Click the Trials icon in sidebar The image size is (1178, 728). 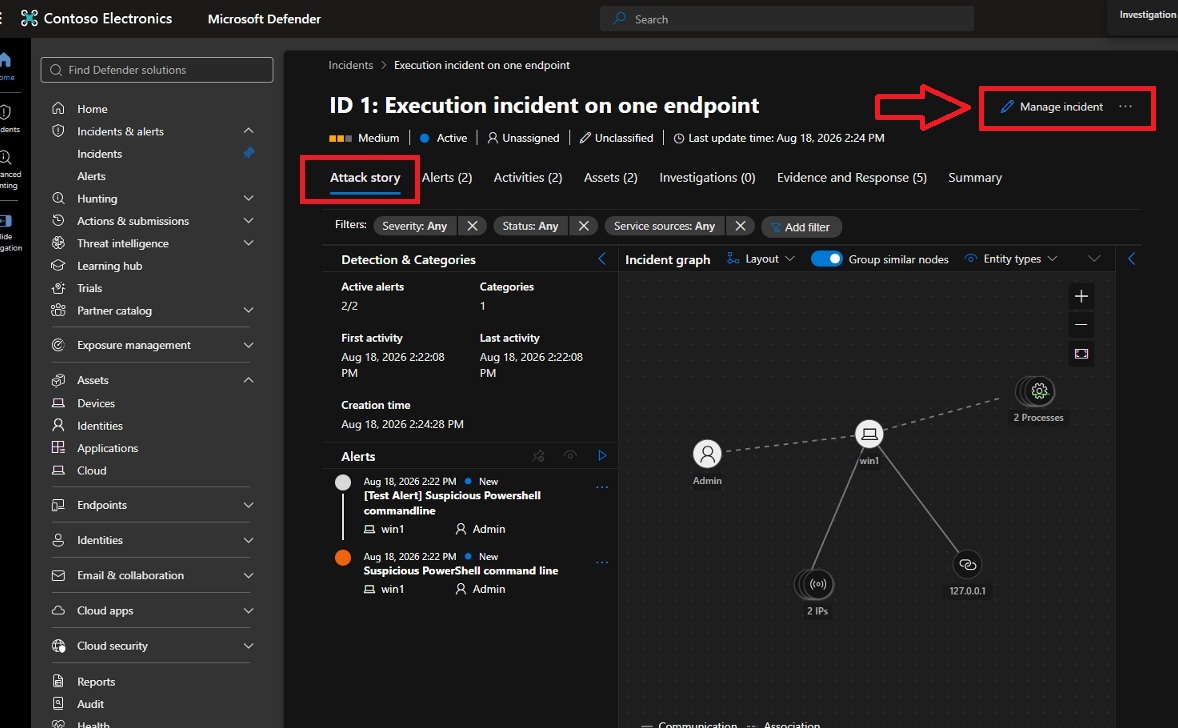58,288
